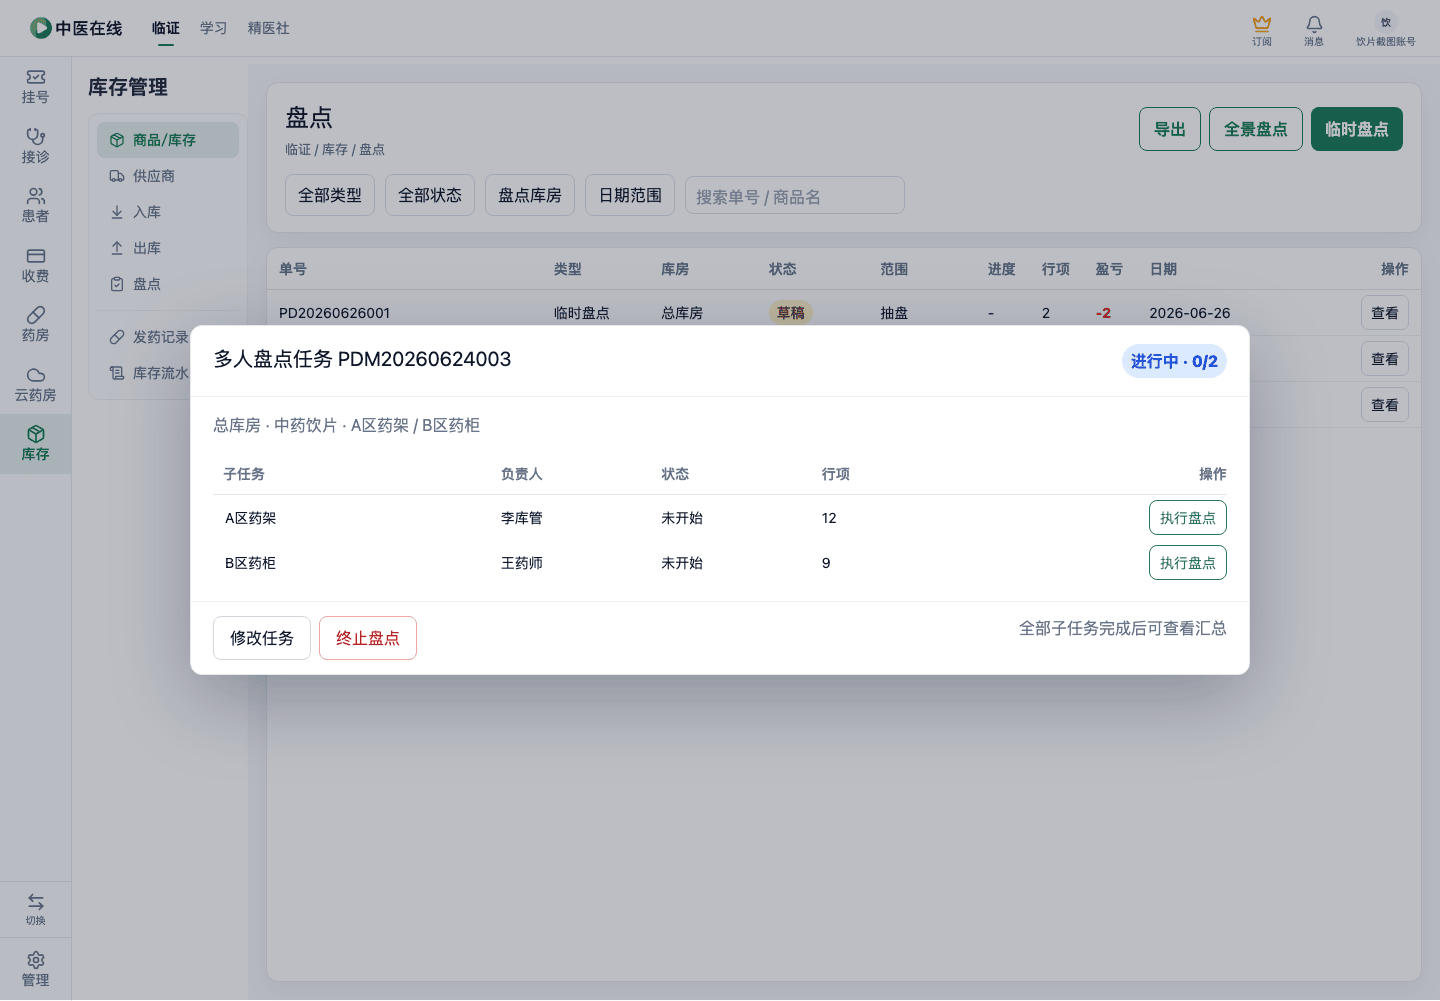The height and width of the screenshot is (1001, 1440).
Task: Click 执行盘点 for A区药架
Action: click(1188, 518)
